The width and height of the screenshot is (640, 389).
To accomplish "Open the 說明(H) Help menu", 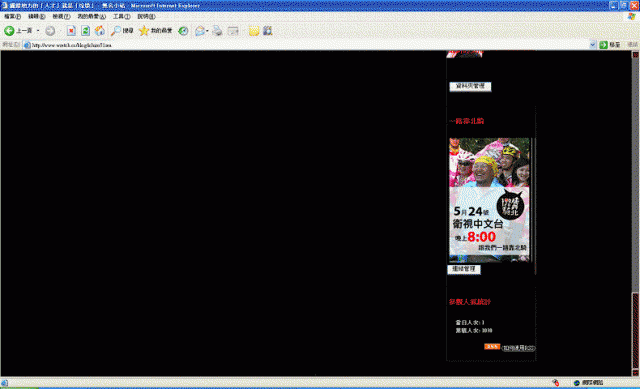I will pos(146,16).
